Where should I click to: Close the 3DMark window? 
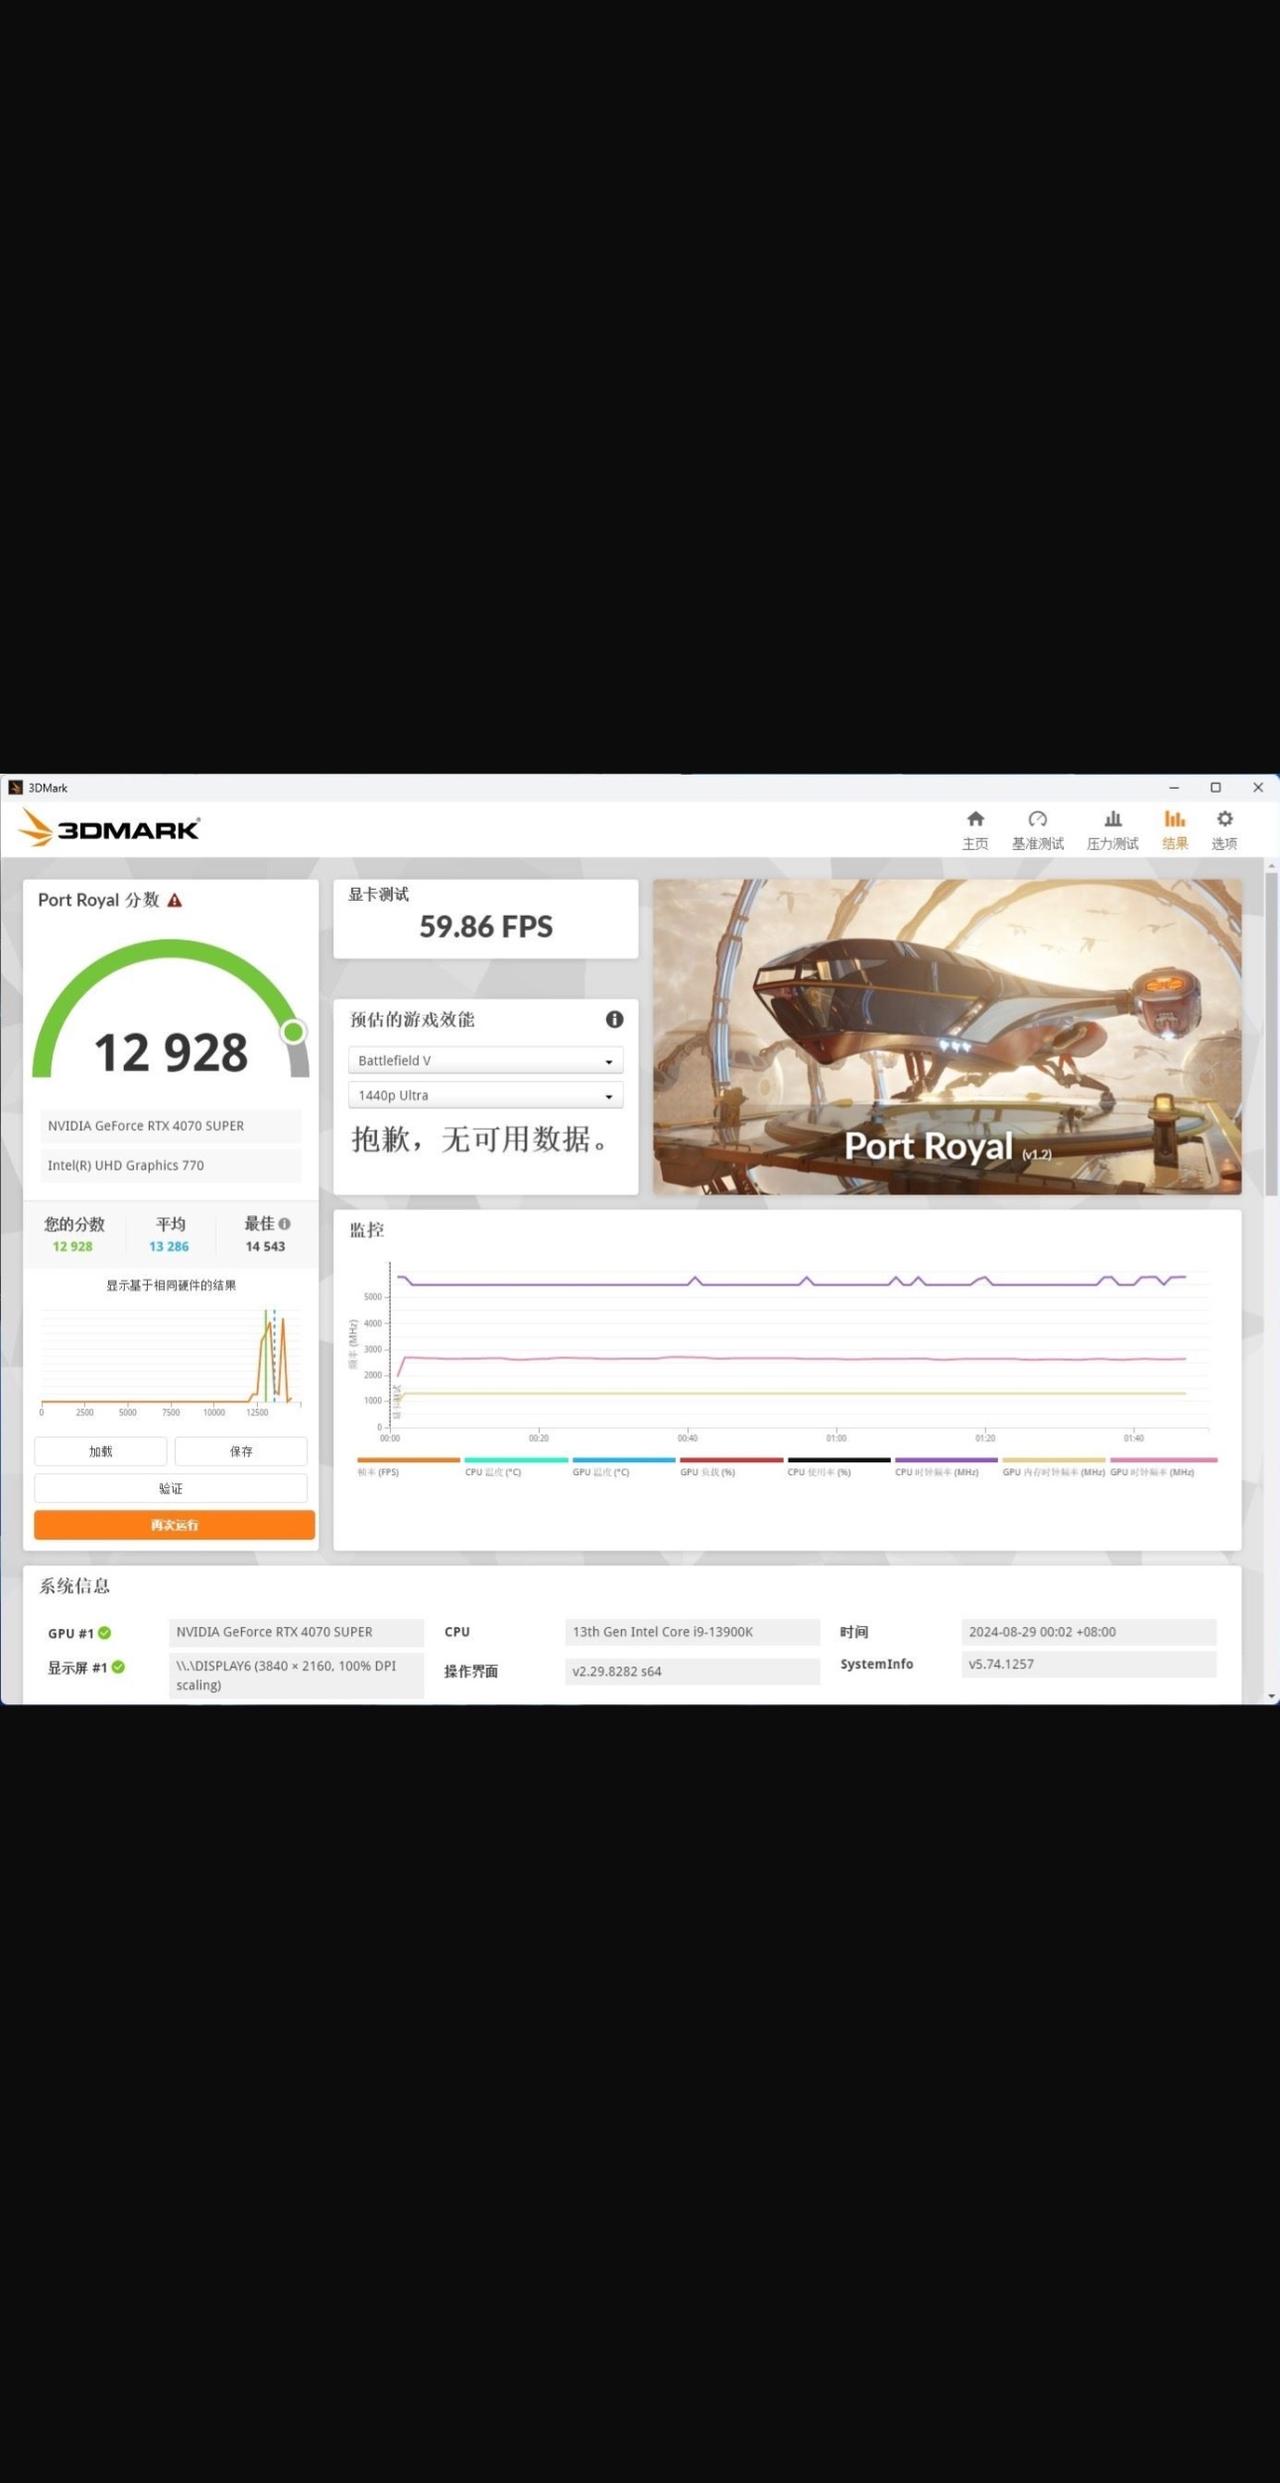[x=1258, y=788]
